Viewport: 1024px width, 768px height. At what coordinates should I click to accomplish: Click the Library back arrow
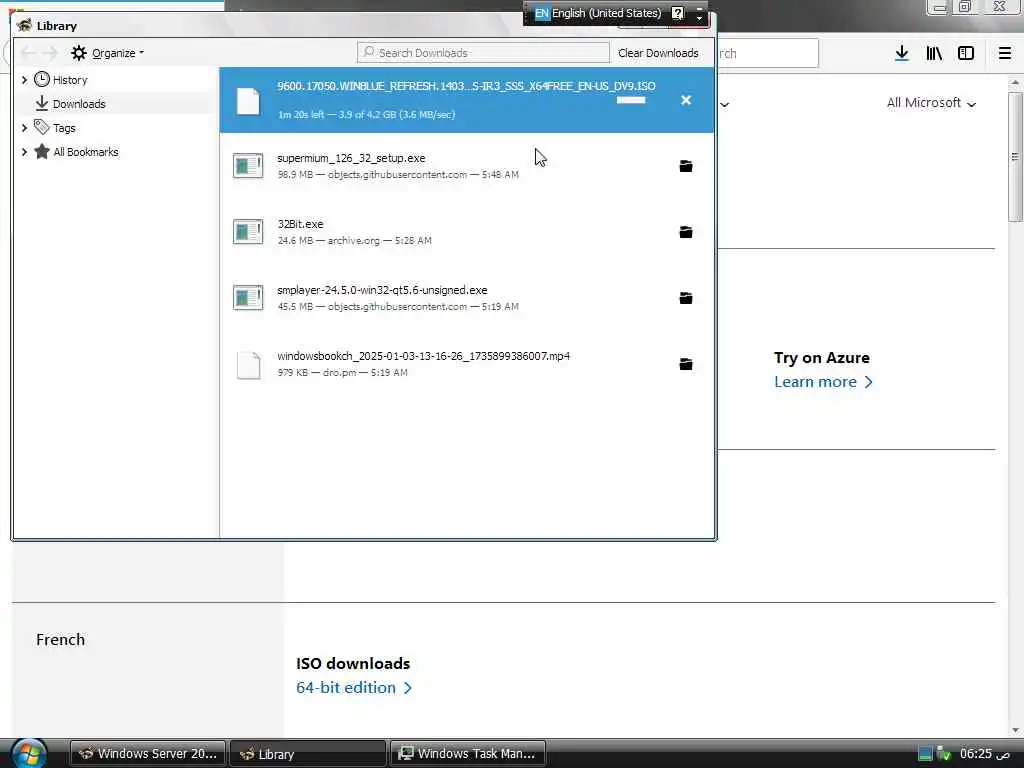29,53
